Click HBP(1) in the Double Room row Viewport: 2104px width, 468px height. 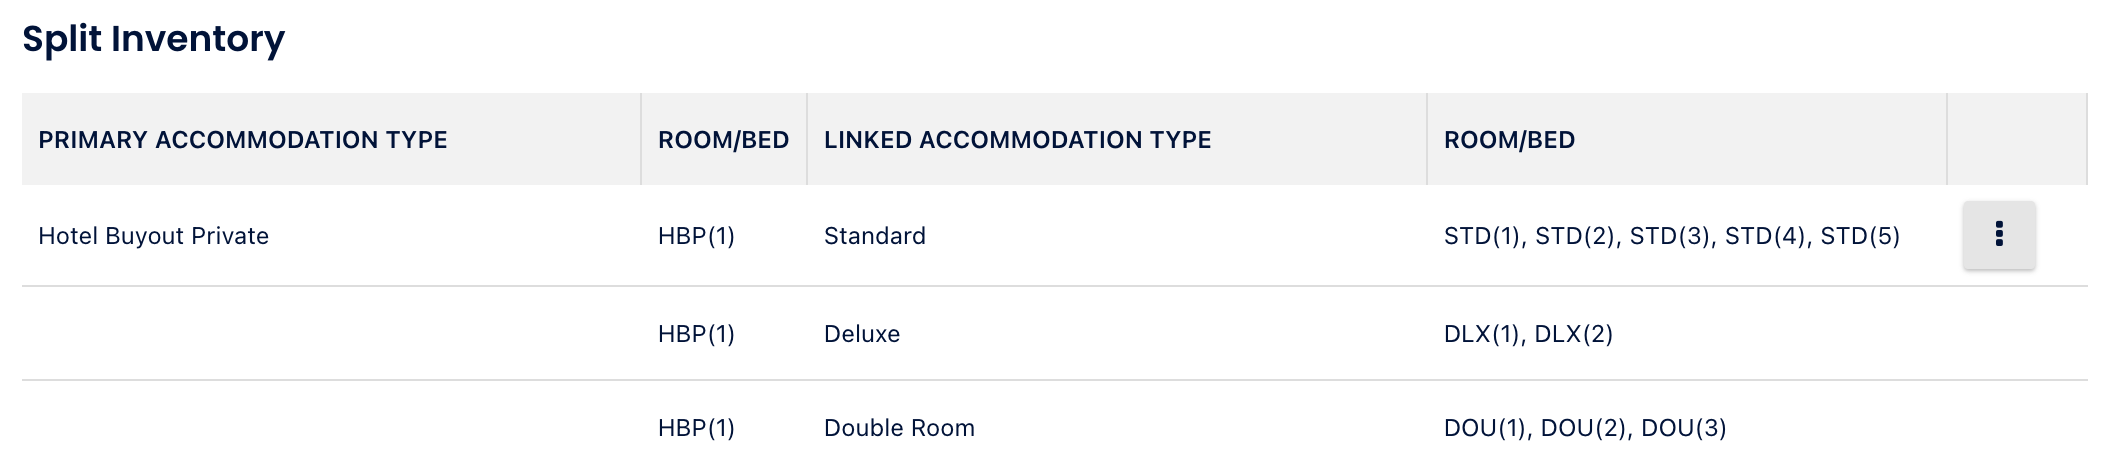(x=696, y=428)
